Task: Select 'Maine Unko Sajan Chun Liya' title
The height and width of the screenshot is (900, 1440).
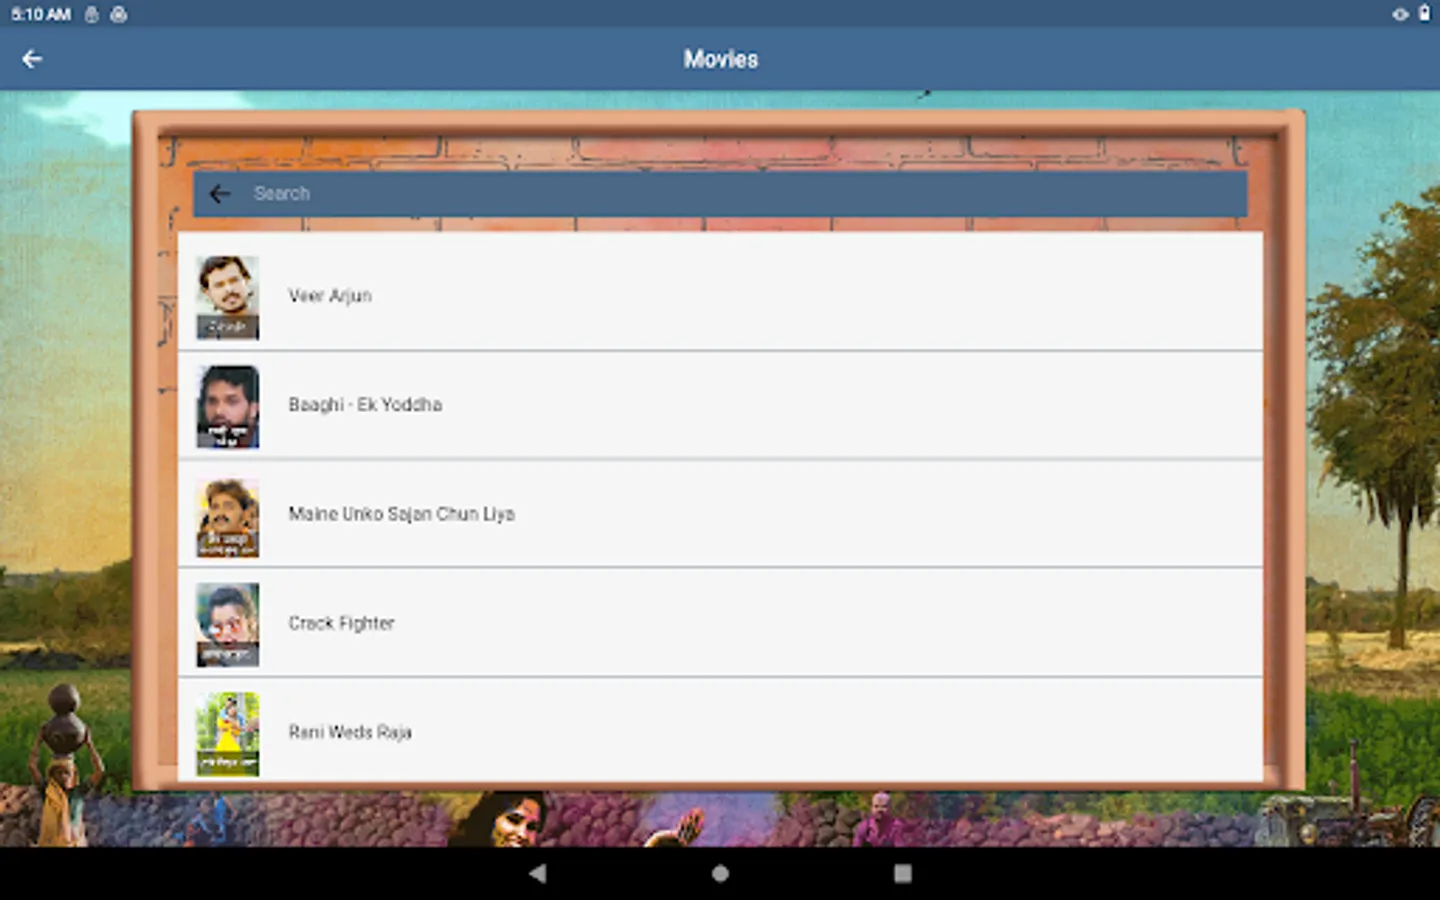Action: 401,514
